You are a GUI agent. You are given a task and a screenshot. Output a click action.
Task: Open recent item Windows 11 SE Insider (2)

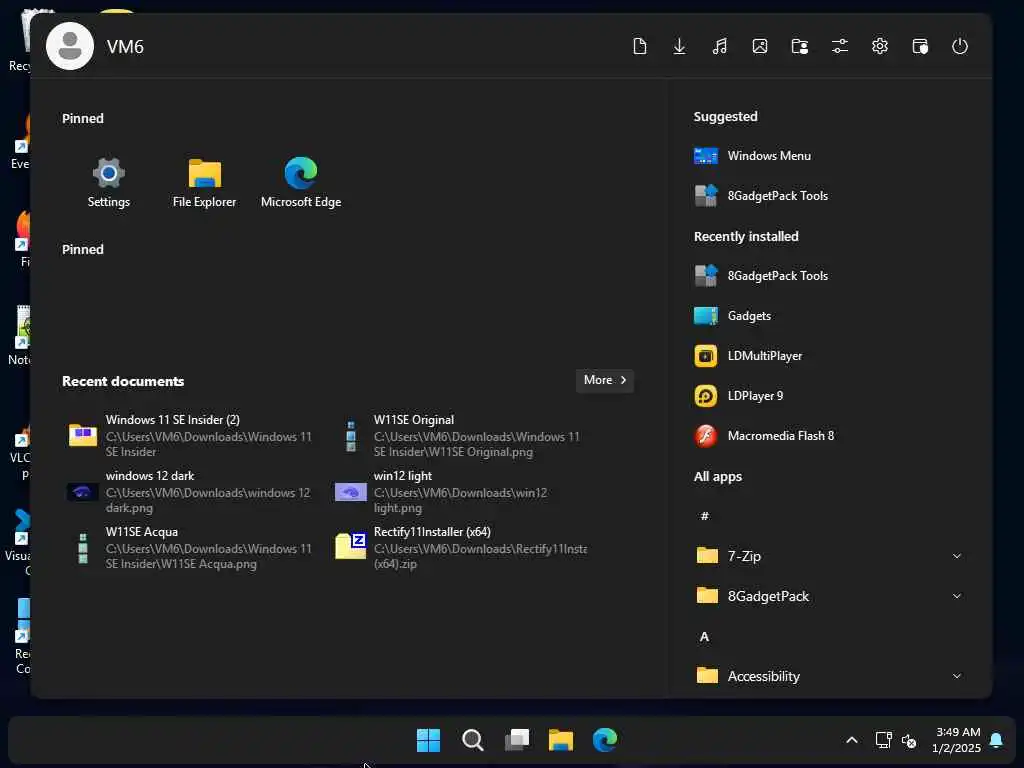(x=191, y=436)
